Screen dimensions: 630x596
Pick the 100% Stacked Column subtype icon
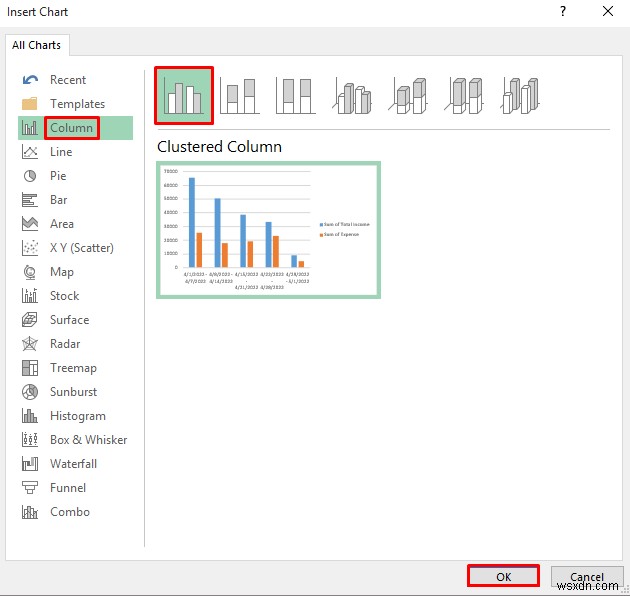[295, 96]
